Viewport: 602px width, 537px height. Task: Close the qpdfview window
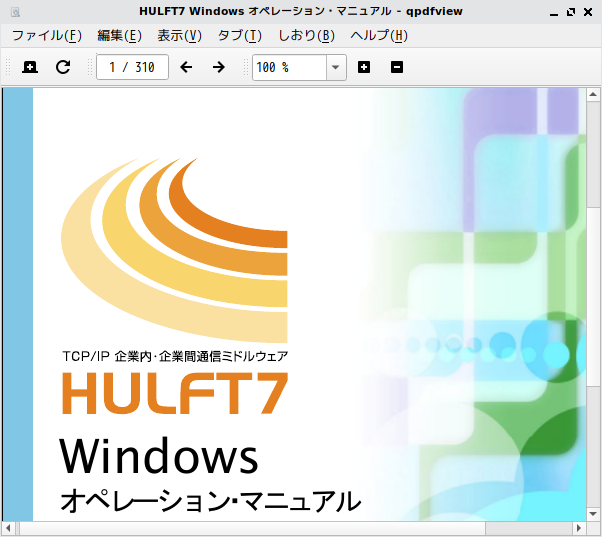[588, 12]
